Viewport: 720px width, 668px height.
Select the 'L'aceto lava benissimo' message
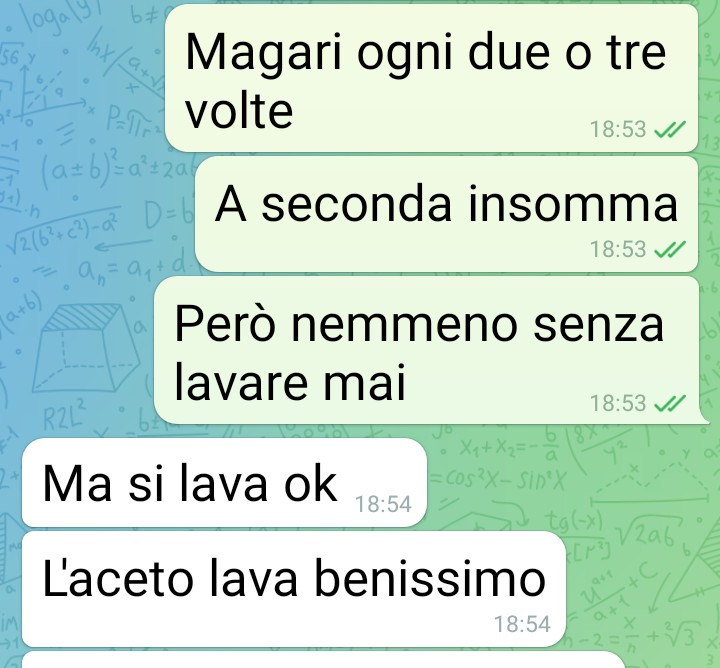[294, 589]
